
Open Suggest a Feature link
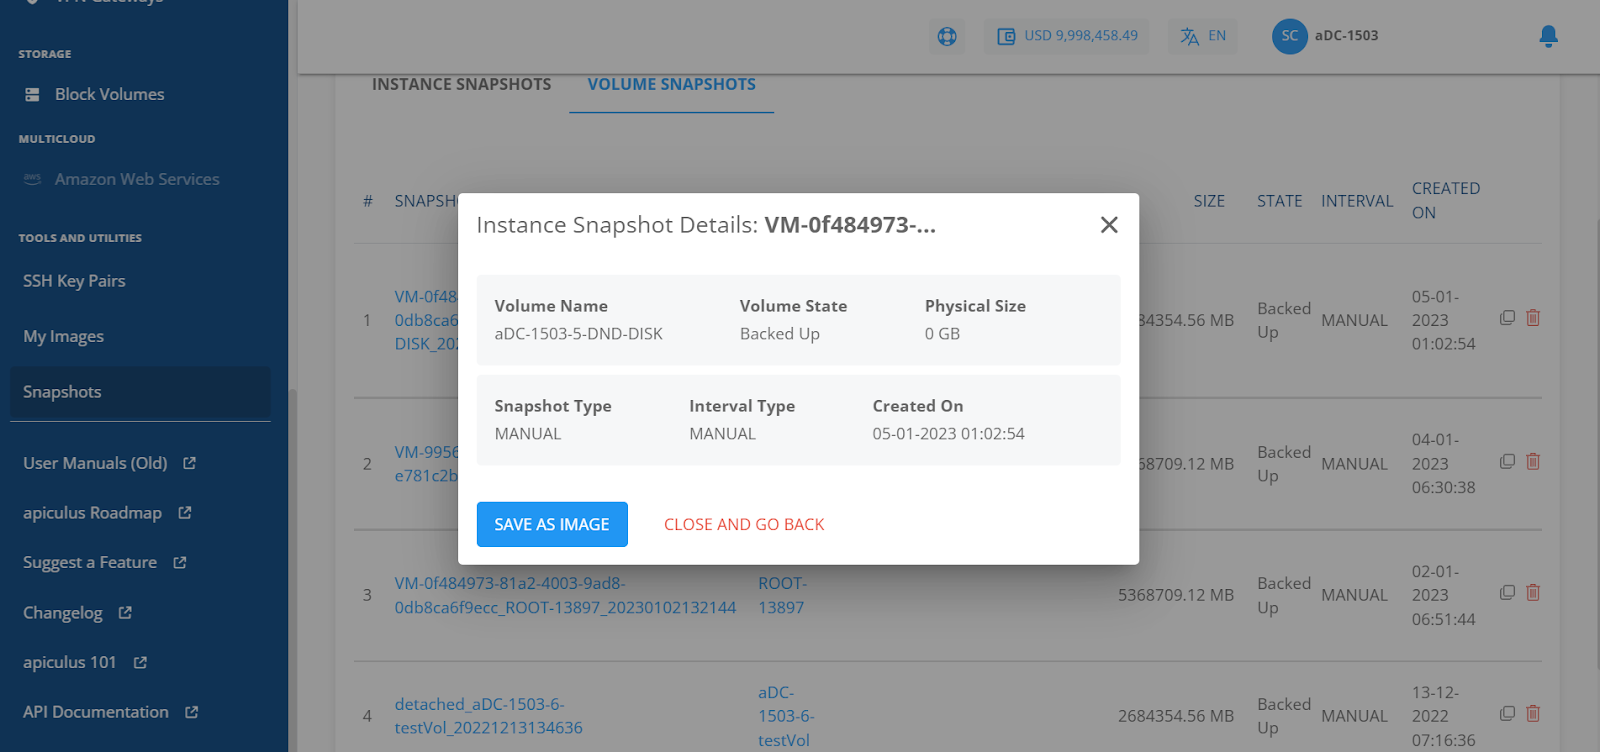coord(90,563)
